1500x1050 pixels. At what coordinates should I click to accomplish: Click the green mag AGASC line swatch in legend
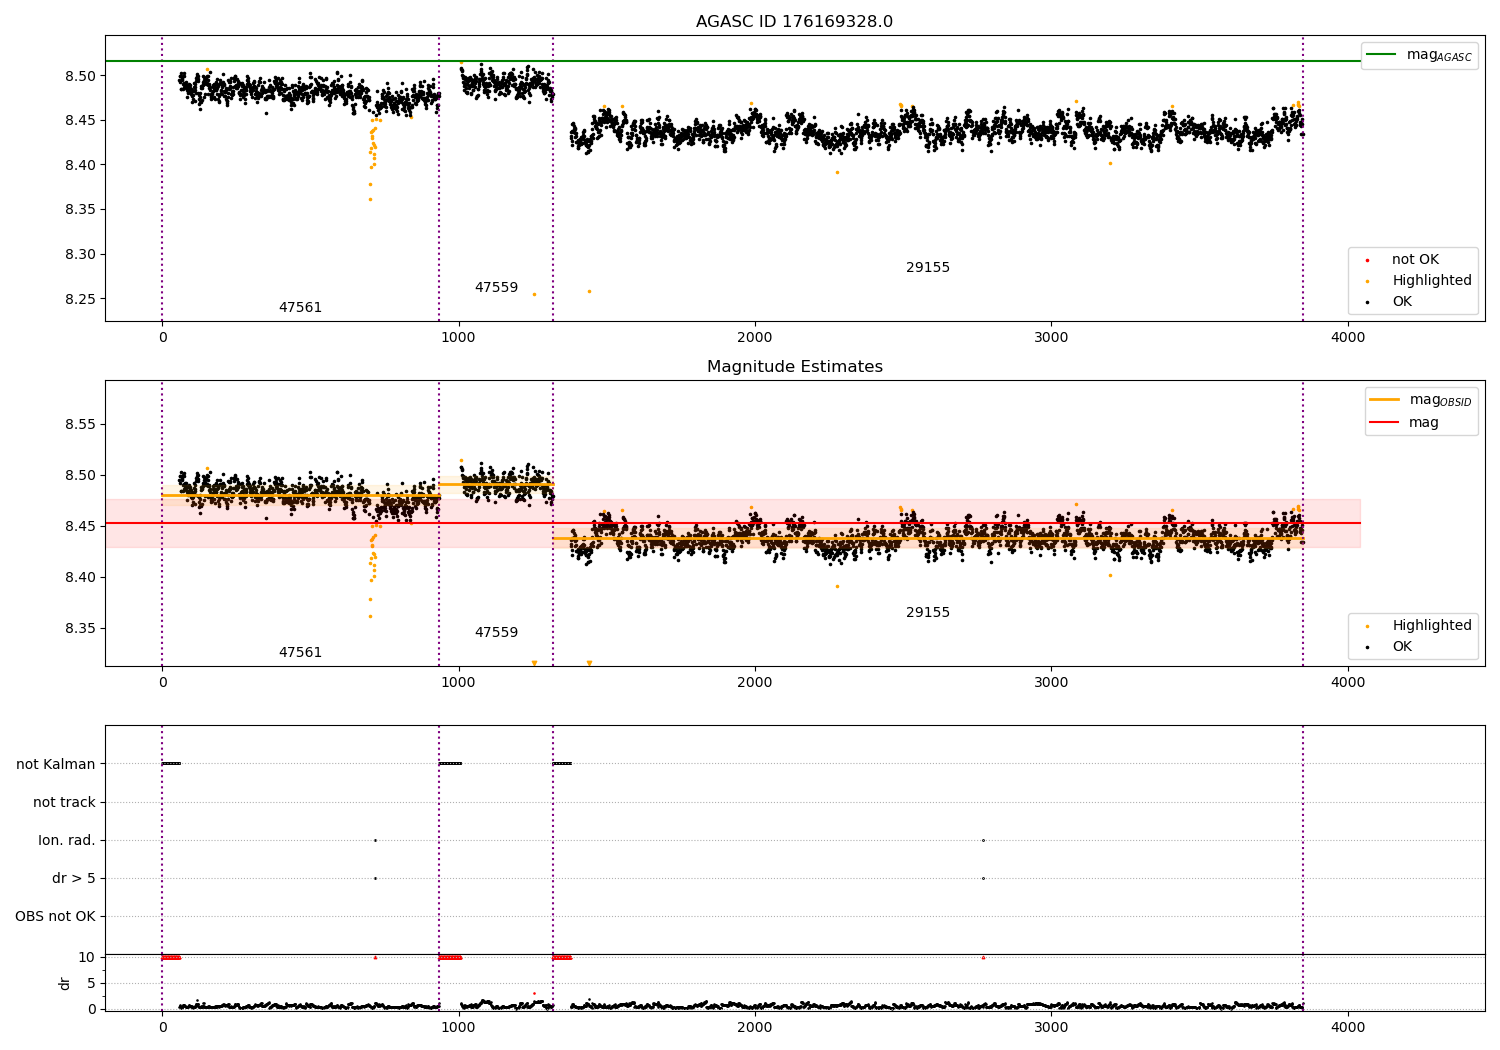point(1381,54)
